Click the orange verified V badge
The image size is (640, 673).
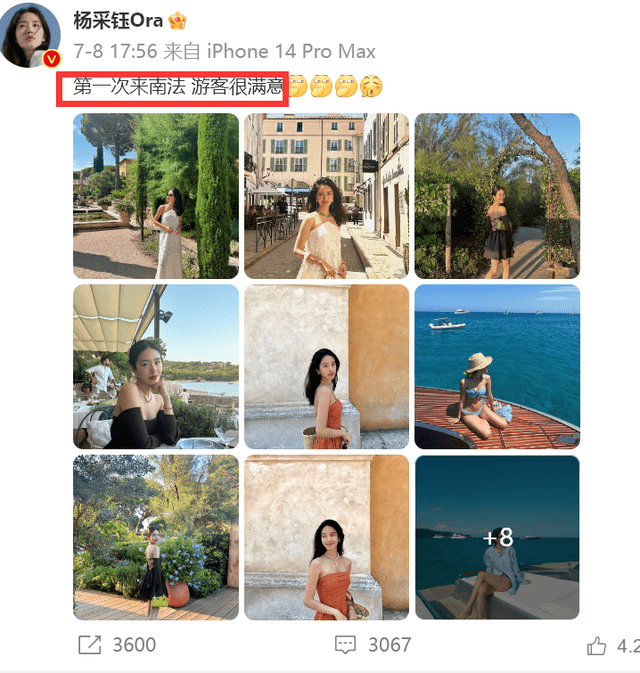point(52,59)
